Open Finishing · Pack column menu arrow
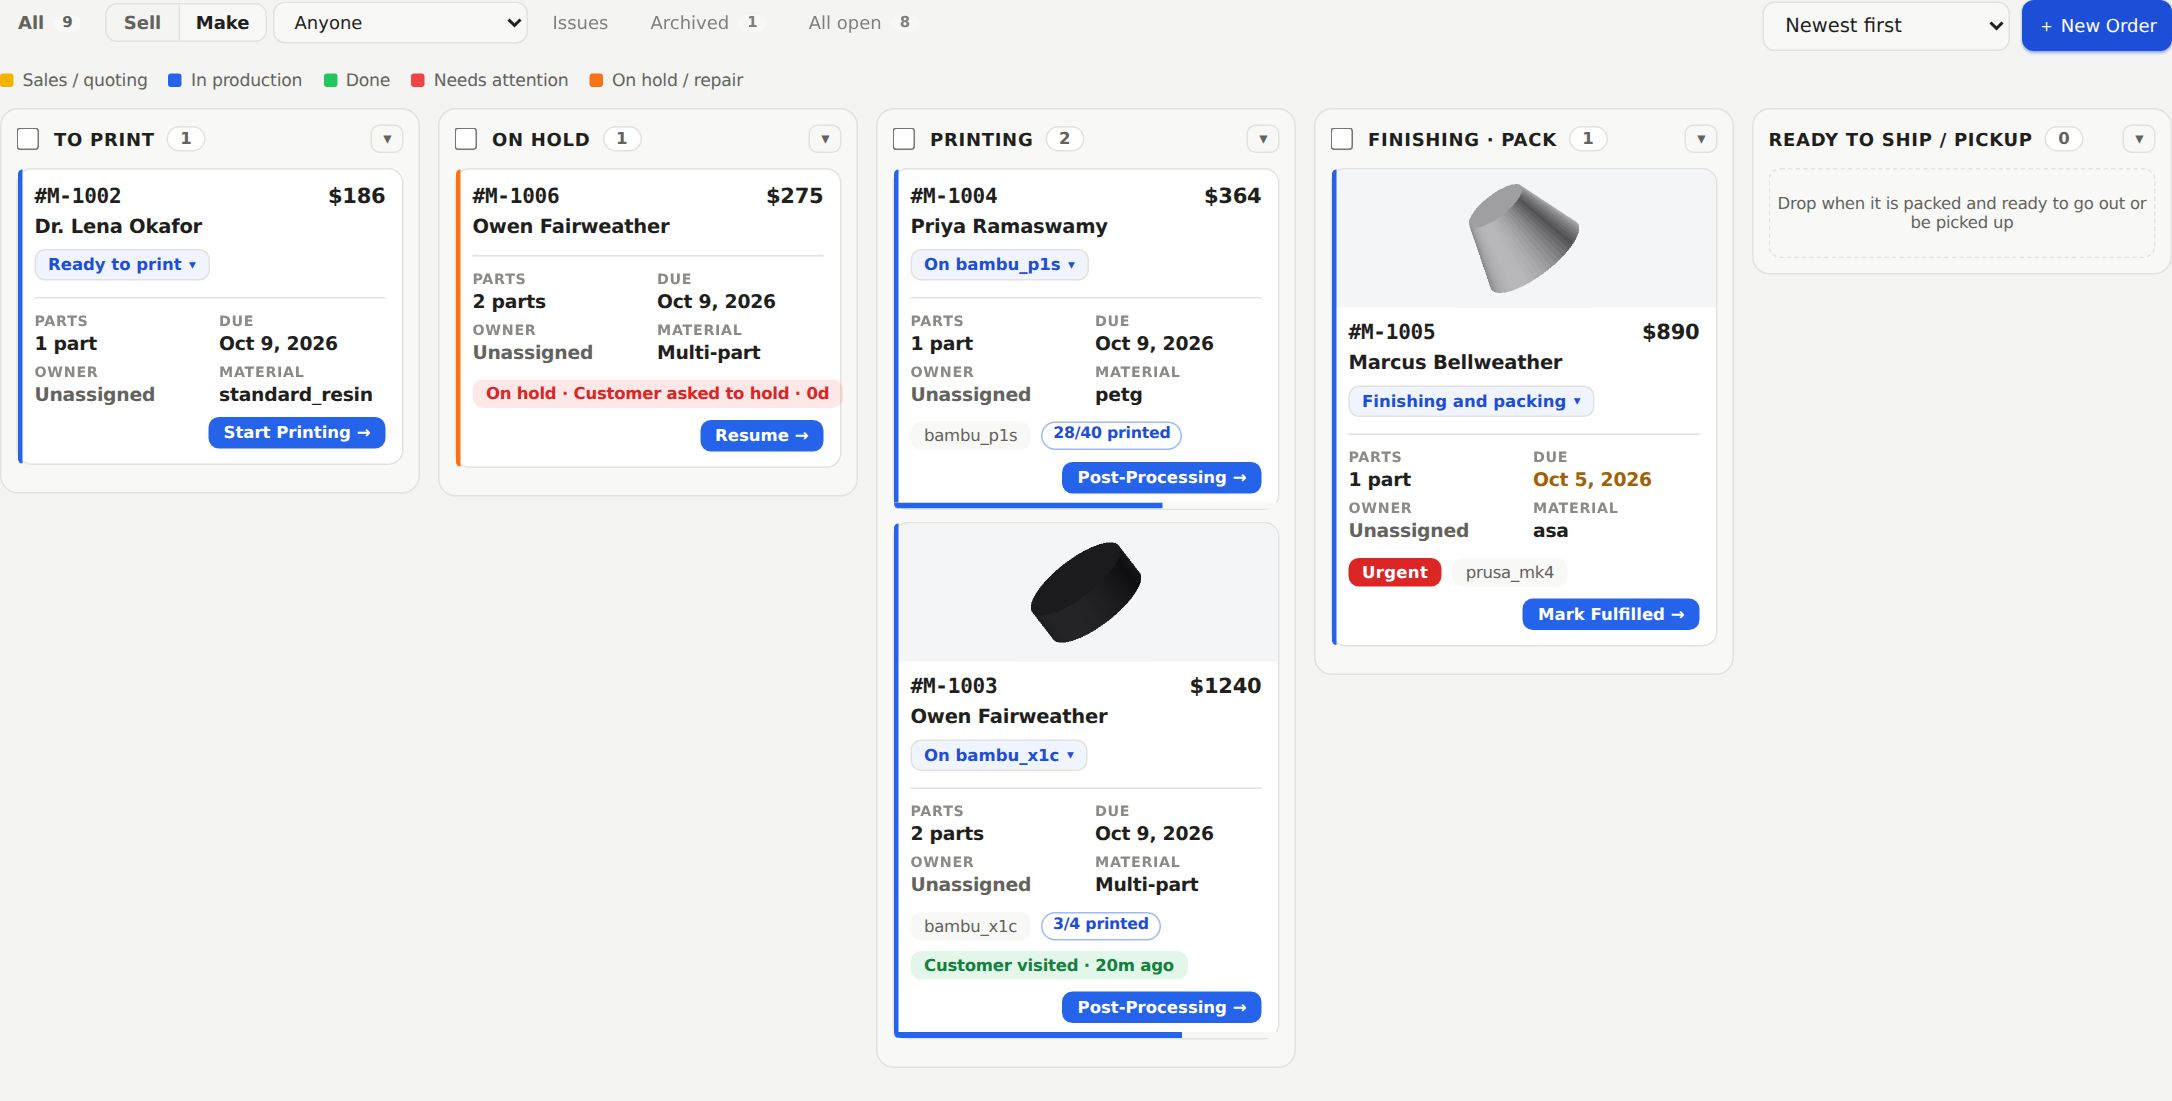This screenshot has height=1101, width=2172. click(x=1701, y=139)
